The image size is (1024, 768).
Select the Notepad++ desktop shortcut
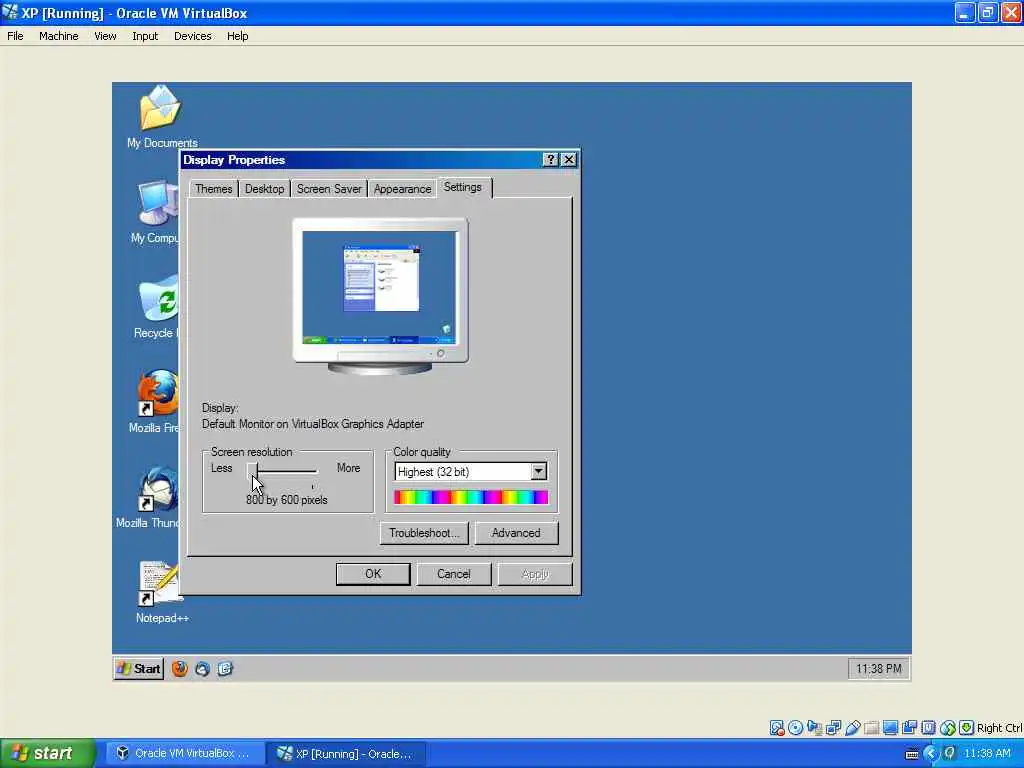tap(161, 592)
